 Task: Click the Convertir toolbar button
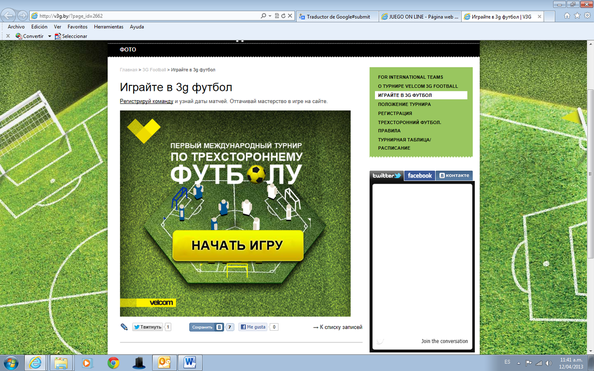[29, 36]
